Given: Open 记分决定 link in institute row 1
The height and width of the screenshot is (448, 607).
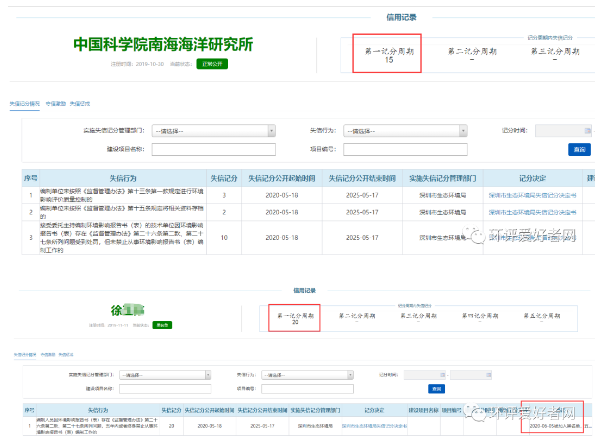Looking at the screenshot, I should pyautogui.click(x=532, y=196).
